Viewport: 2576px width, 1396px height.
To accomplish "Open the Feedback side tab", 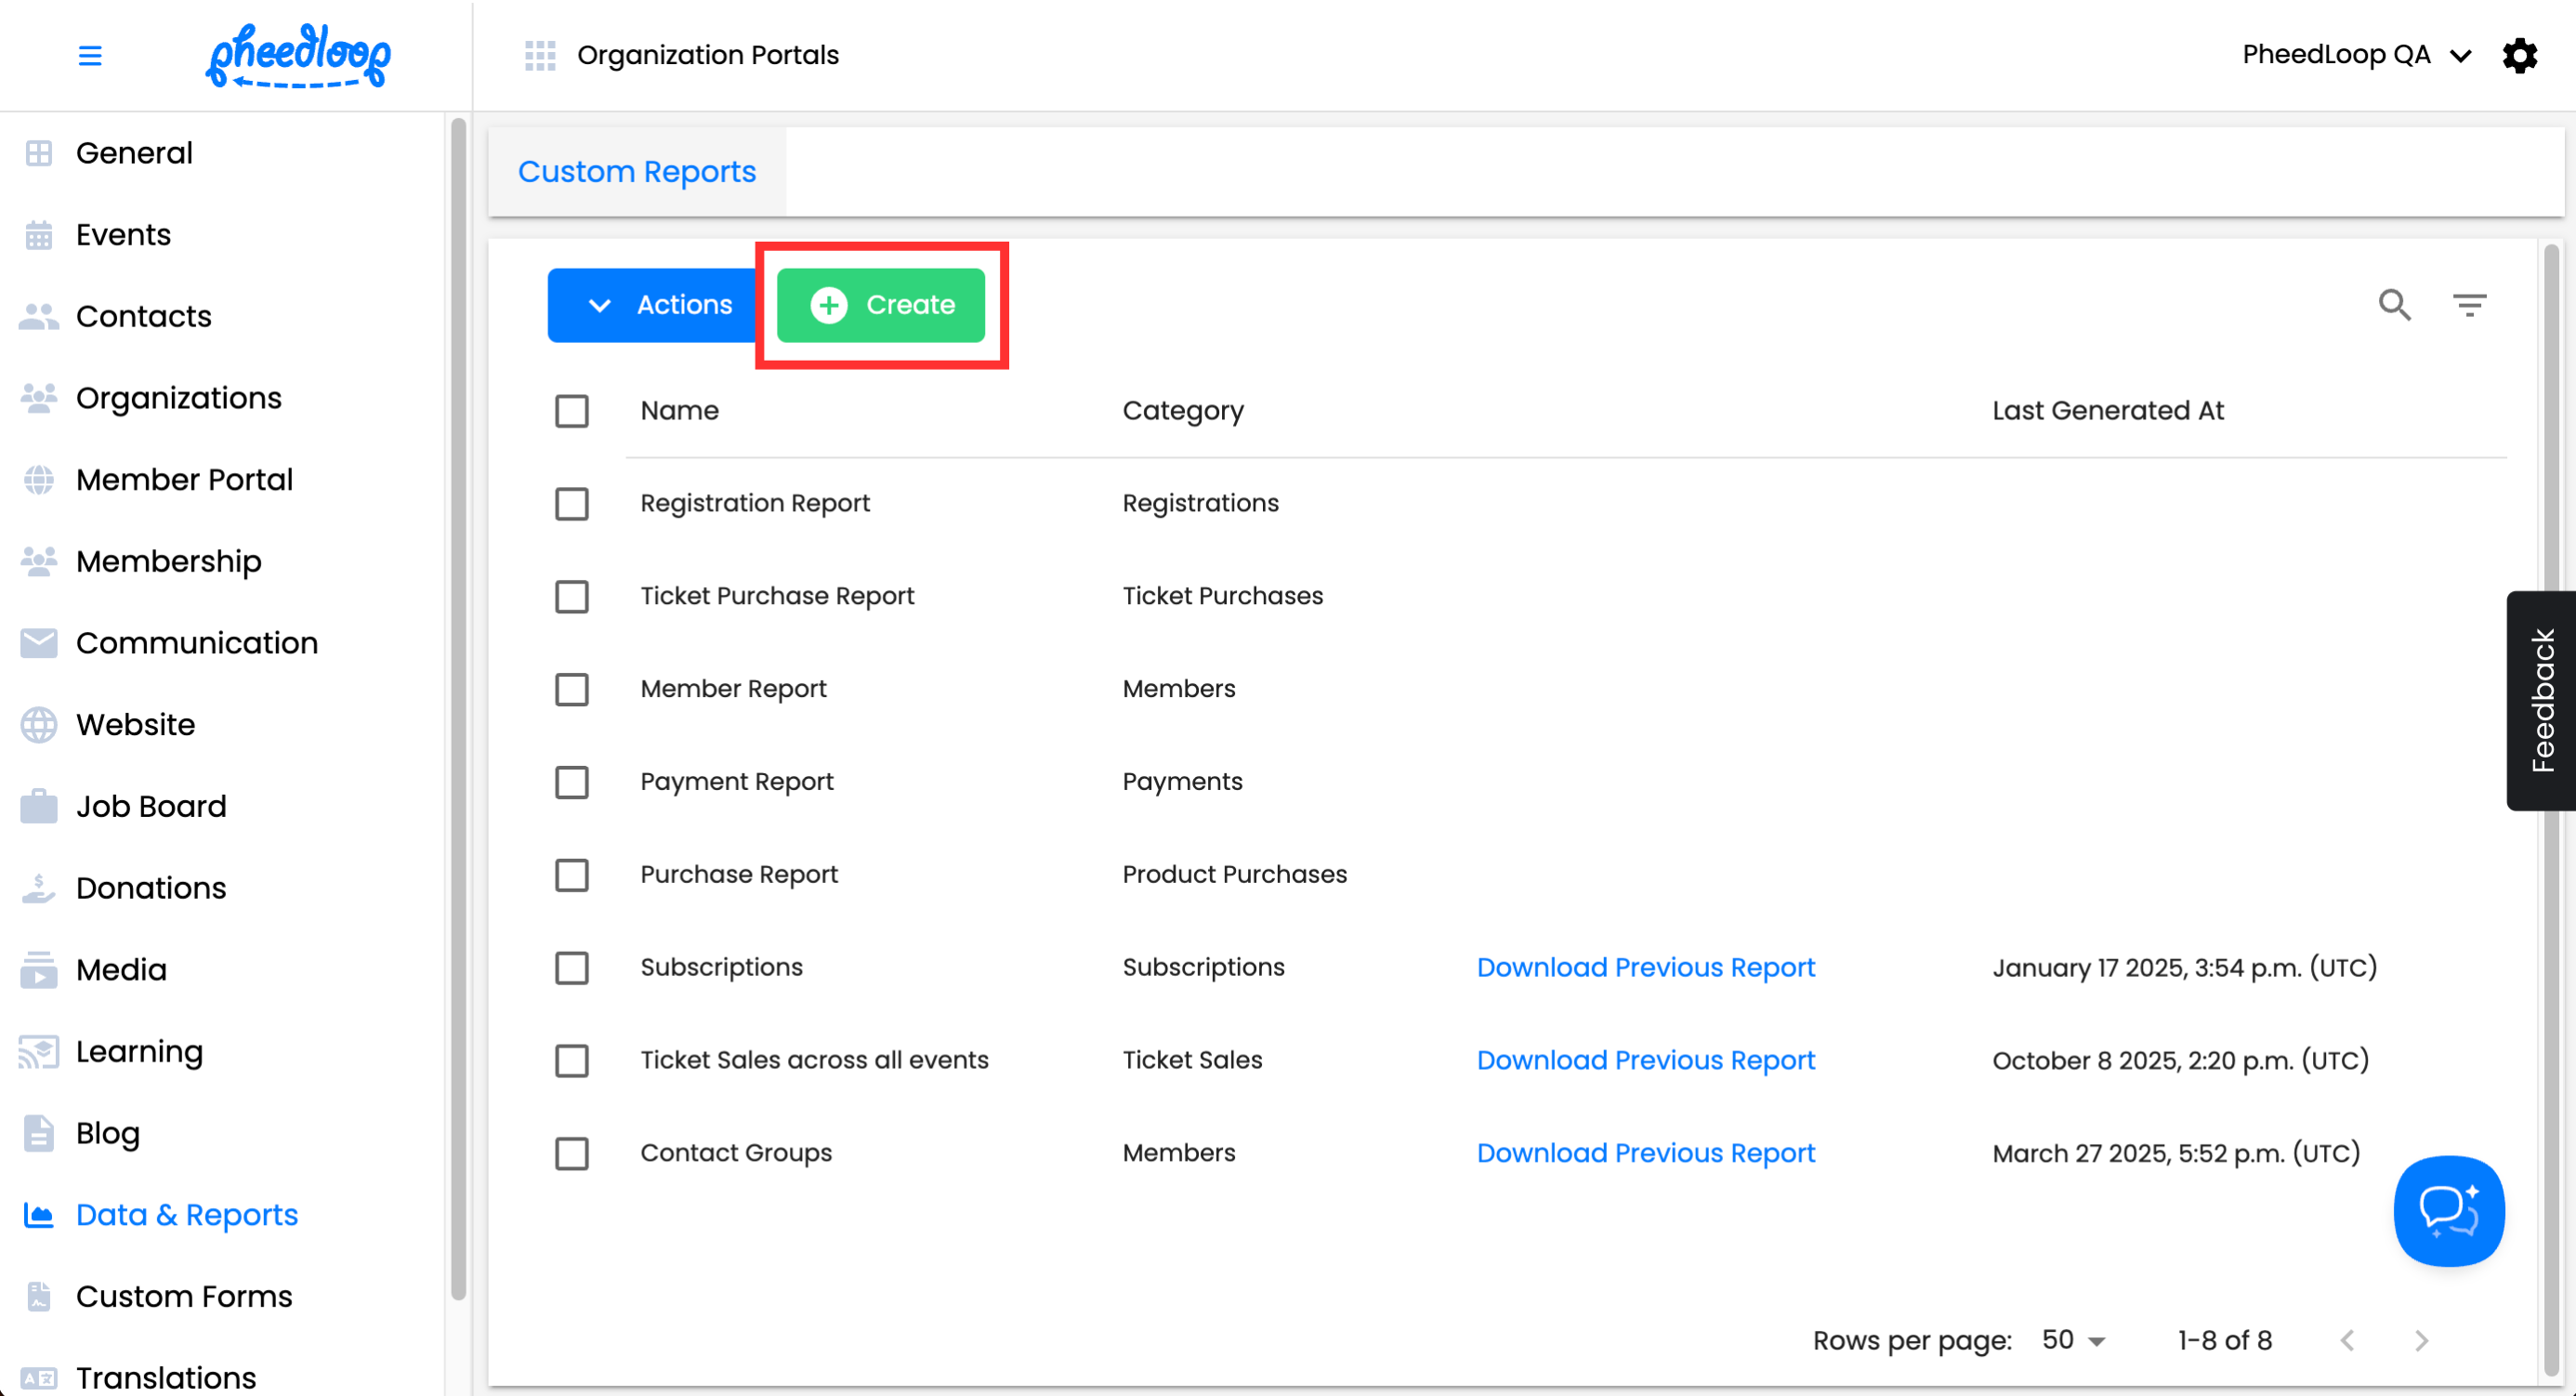I will 2542,700.
